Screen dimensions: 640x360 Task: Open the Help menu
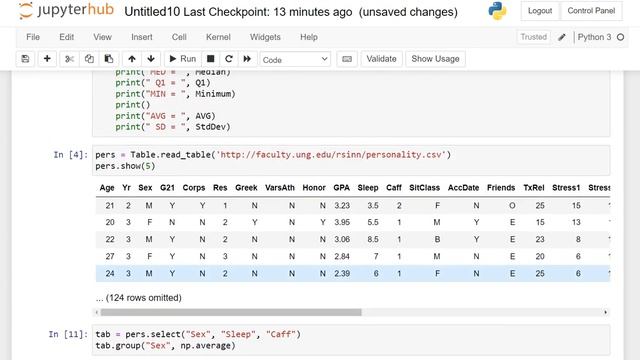tap(309, 37)
